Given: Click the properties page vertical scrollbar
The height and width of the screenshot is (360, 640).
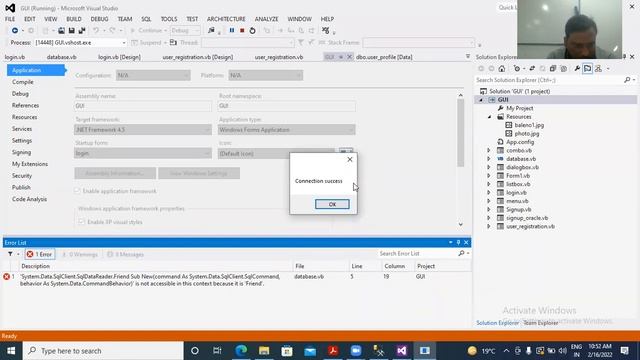Looking at the screenshot, I should coord(460,133).
